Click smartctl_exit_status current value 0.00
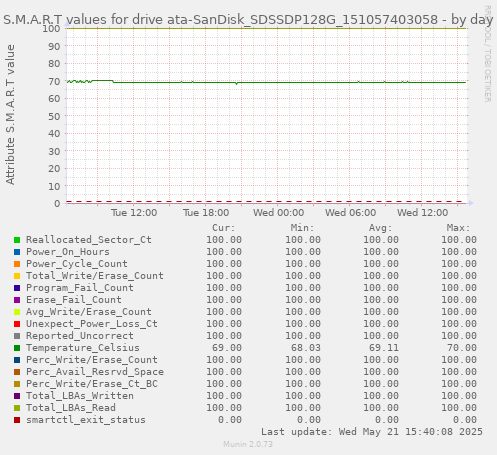 (x=230, y=420)
